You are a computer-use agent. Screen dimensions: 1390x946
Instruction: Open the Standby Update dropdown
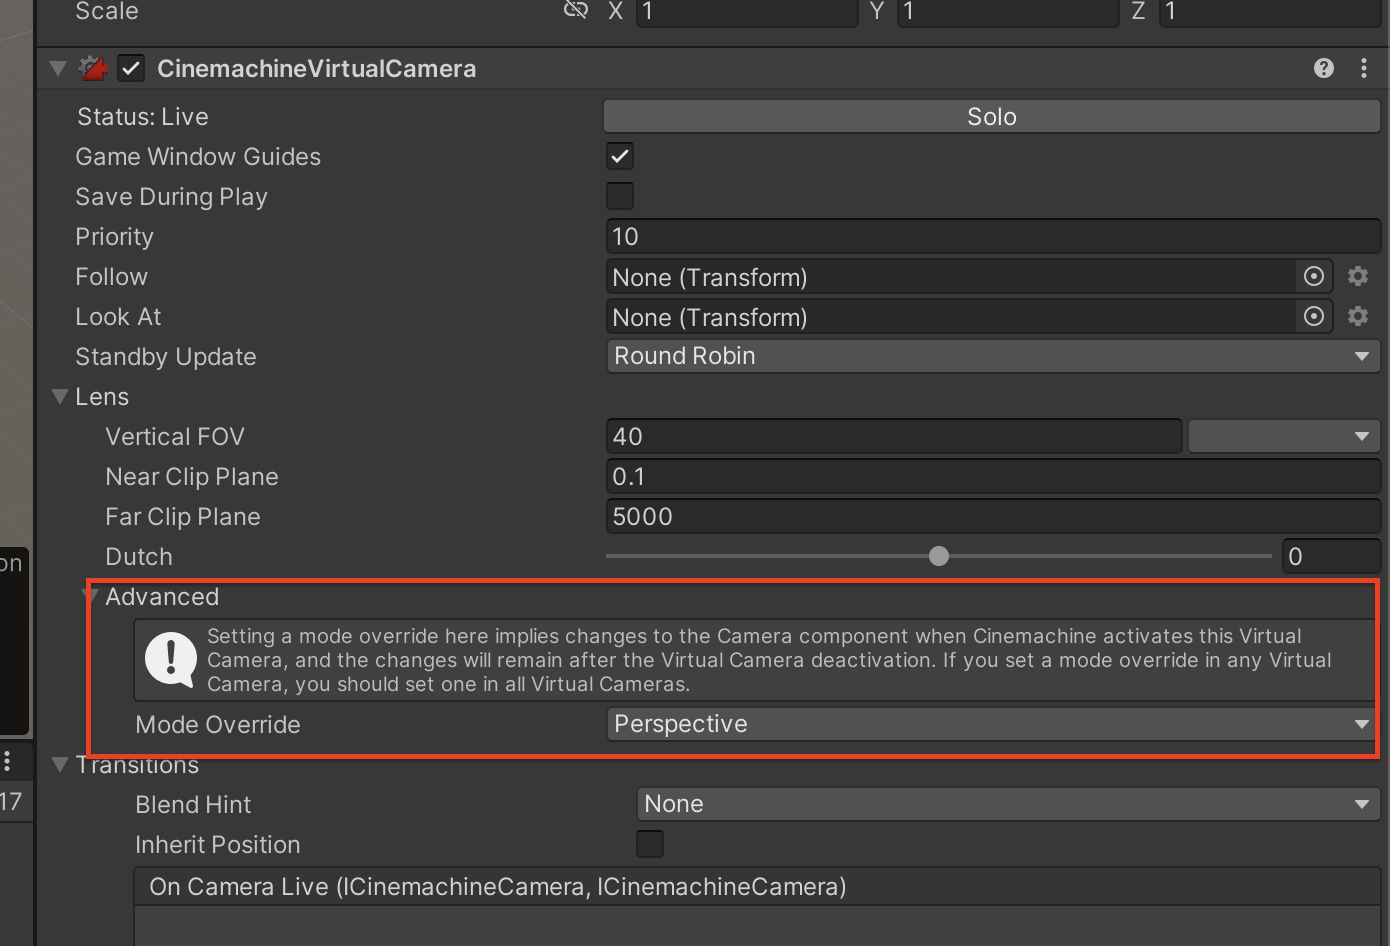pos(993,356)
